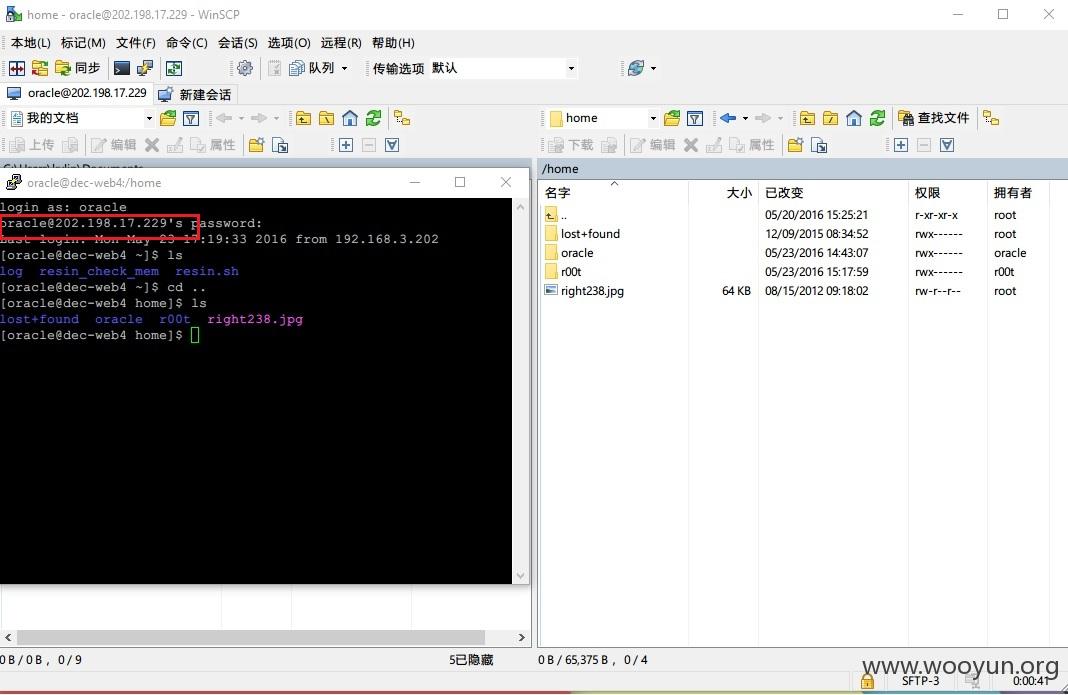Click the globe session icon in top toolbar
1068x695 pixels.
635,68
